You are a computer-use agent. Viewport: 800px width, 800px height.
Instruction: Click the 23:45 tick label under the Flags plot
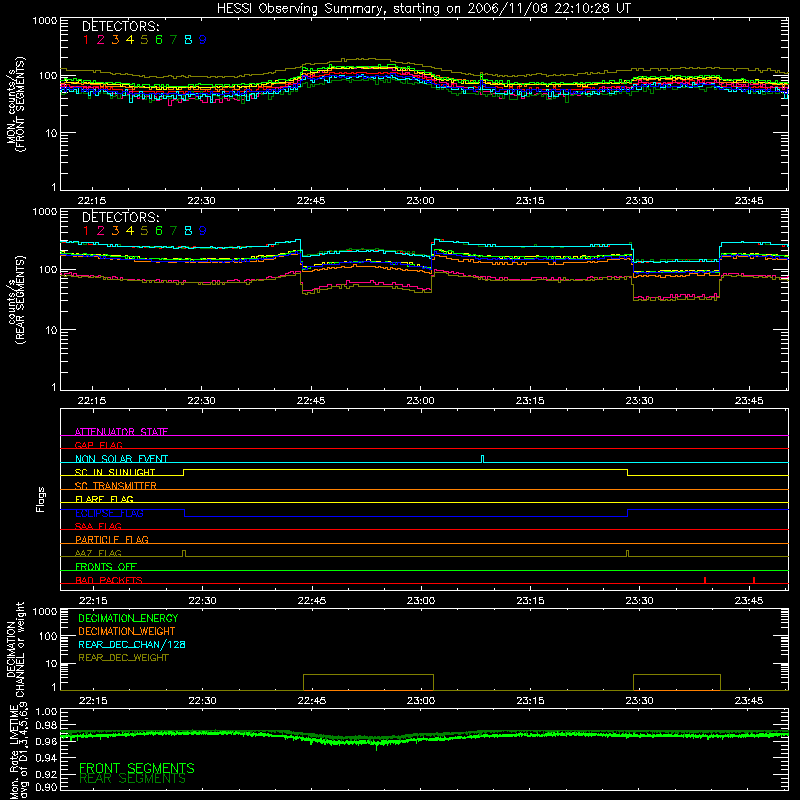tap(749, 601)
